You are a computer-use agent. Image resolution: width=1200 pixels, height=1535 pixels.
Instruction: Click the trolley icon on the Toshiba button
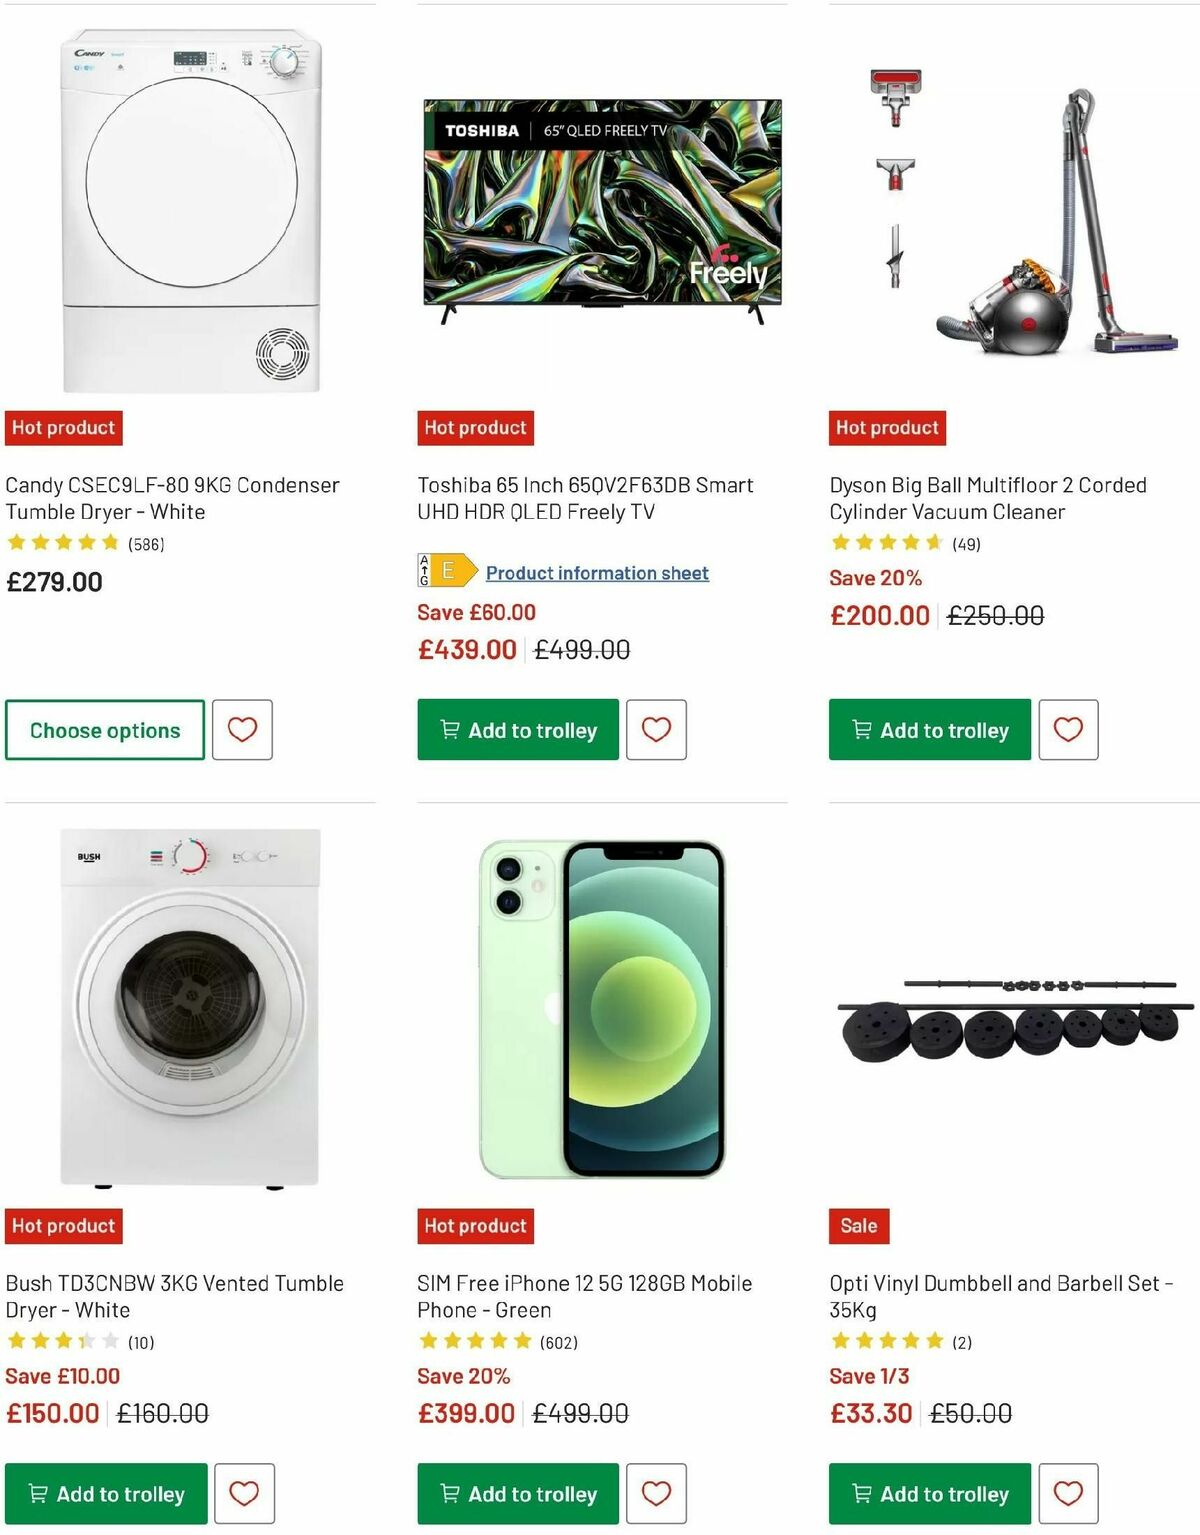[x=449, y=730]
